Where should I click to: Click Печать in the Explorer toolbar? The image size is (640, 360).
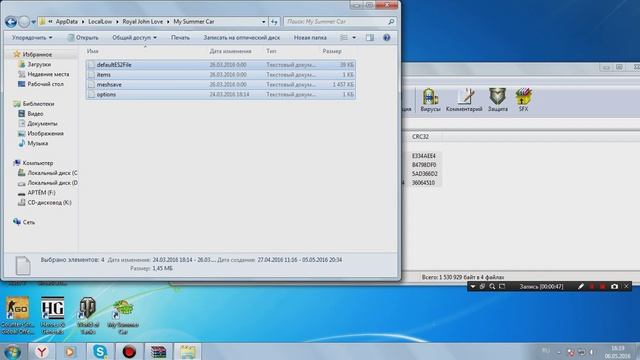180,38
